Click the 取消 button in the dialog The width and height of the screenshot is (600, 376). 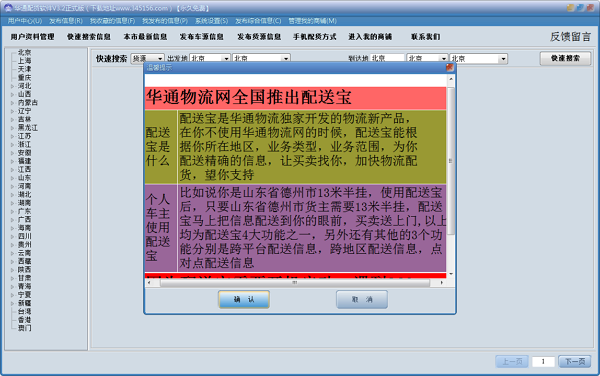click(x=362, y=299)
